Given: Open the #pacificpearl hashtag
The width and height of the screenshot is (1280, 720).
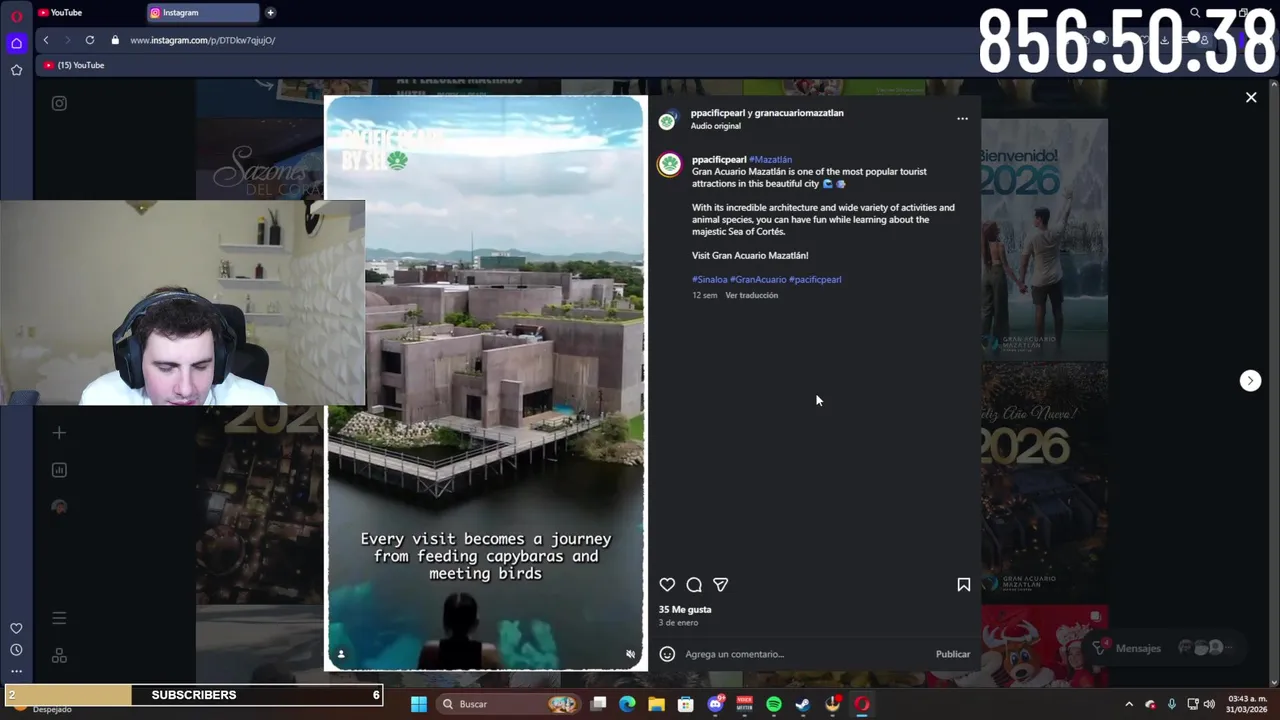Looking at the screenshot, I should 815,280.
